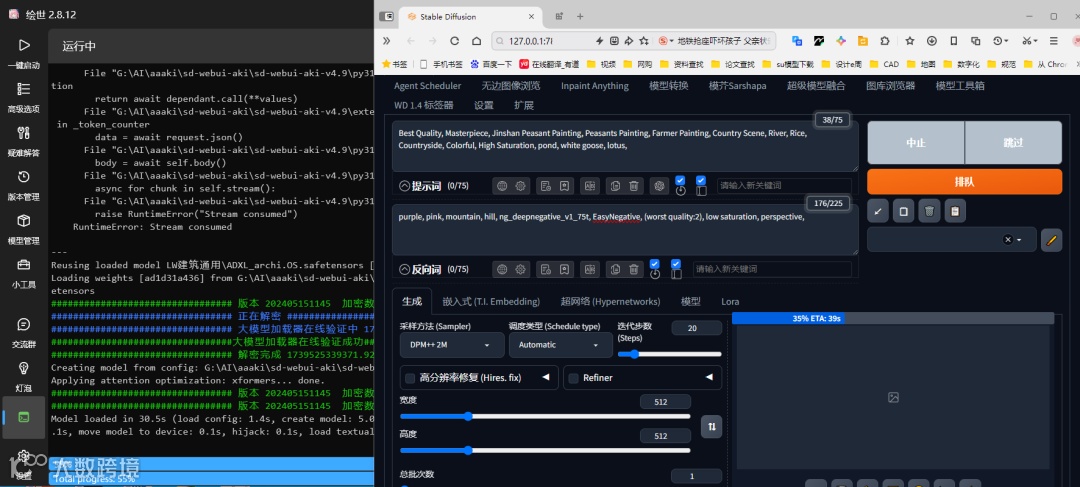
Task: Adjust the 高度 height slider
Action: pos(545,450)
